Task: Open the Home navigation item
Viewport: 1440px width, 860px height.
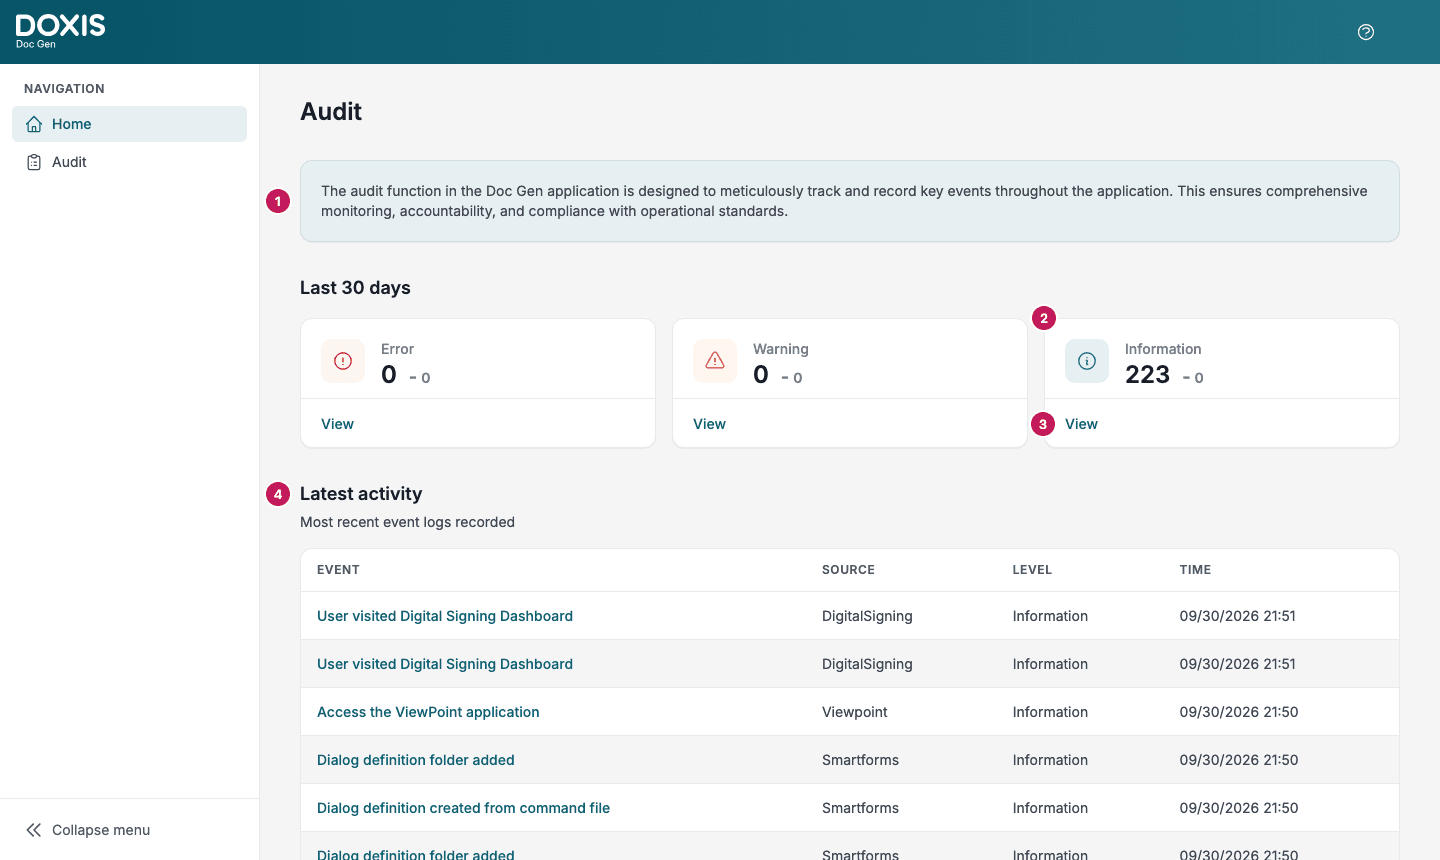Action: tap(129, 124)
